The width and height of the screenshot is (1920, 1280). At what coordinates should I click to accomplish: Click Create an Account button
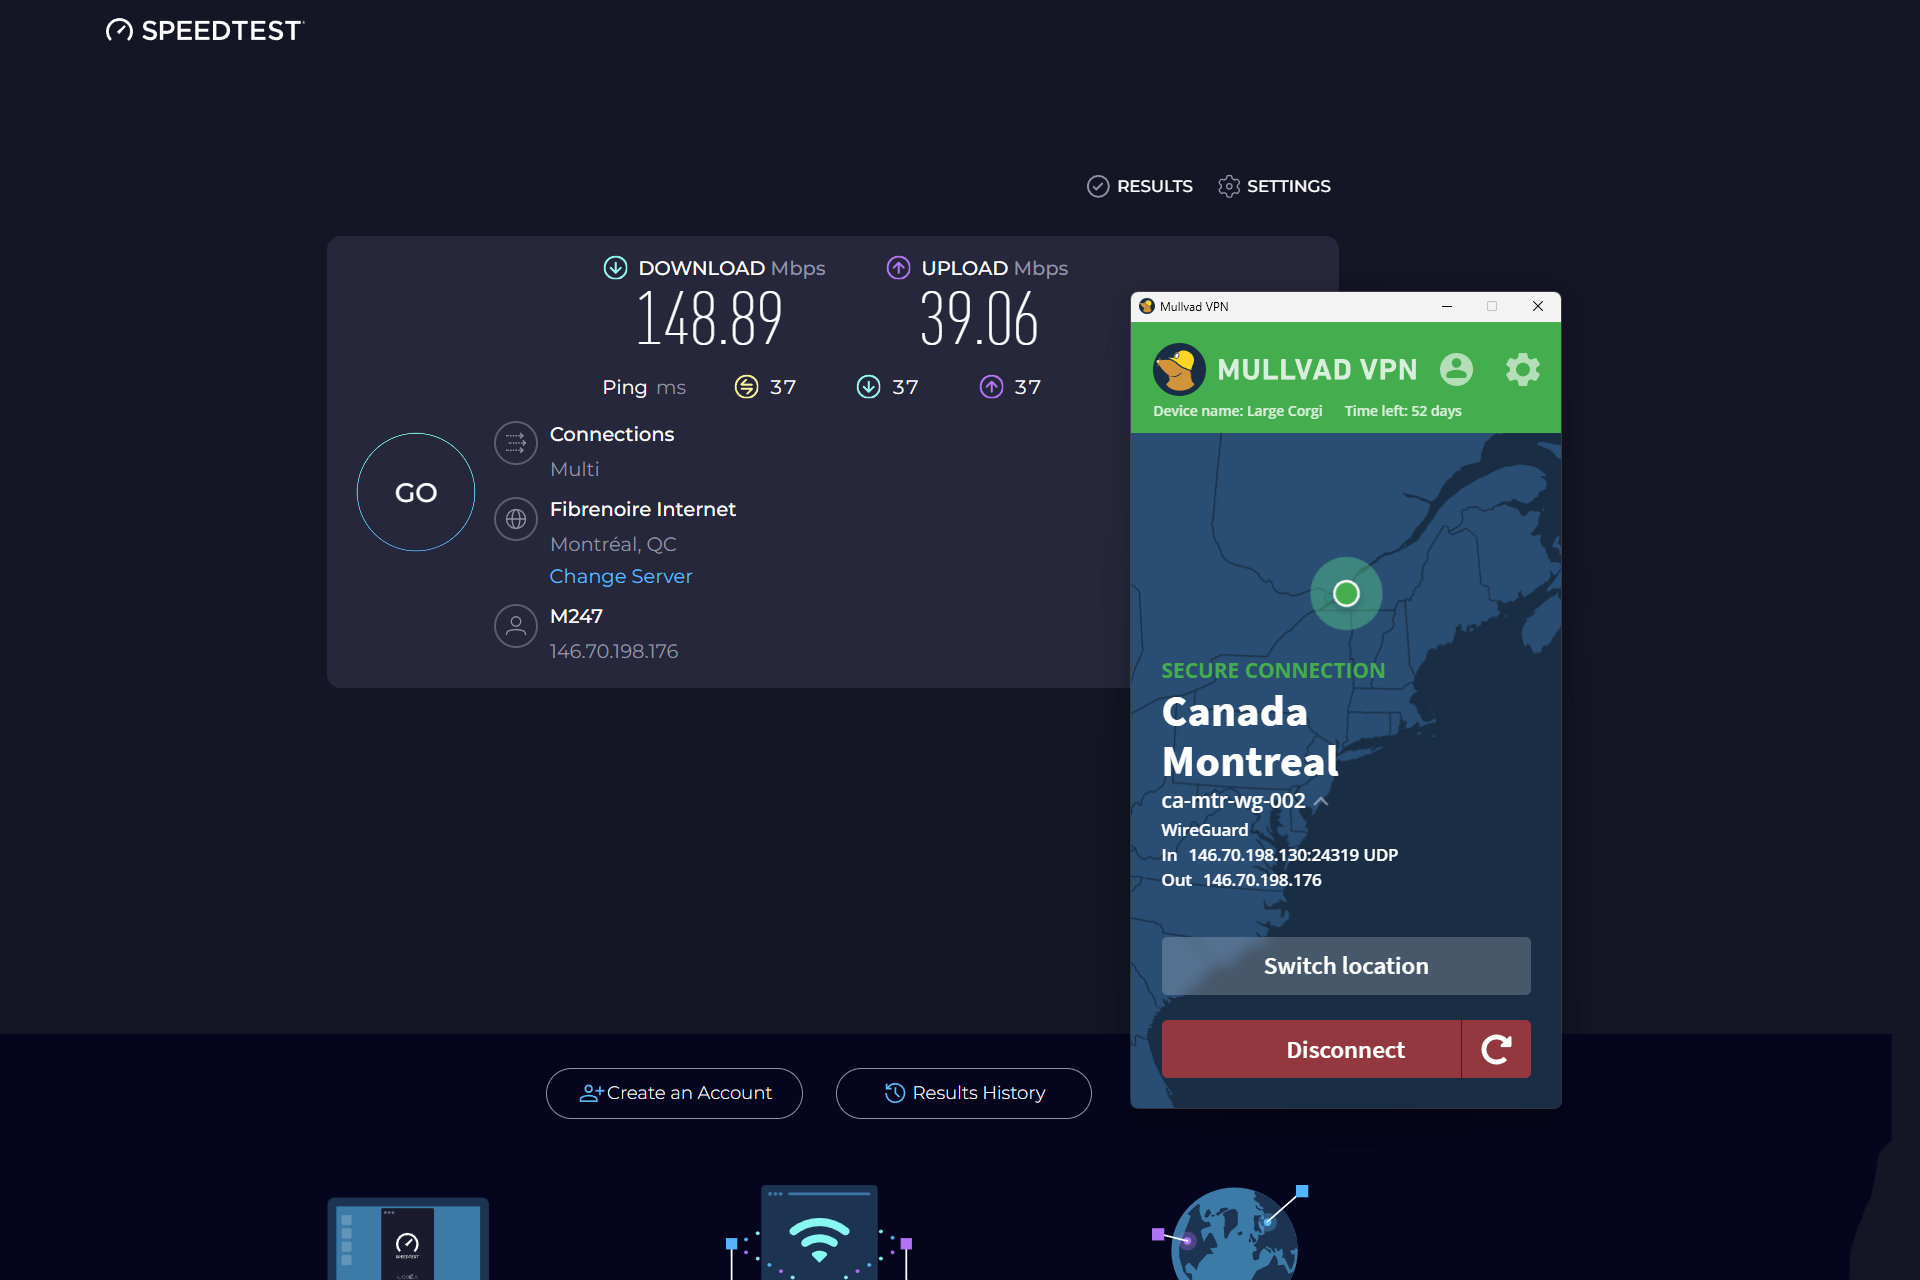pyautogui.click(x=676, y=1094)
